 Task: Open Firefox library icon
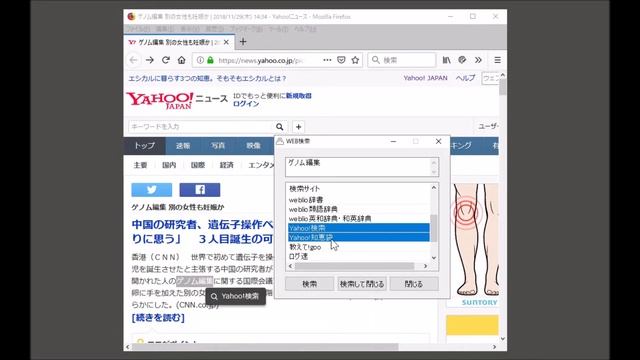(447, 60)
